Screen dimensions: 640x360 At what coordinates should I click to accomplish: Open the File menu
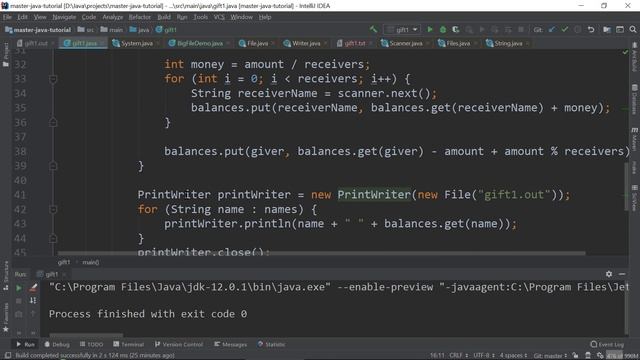click(x=7, y=17)
